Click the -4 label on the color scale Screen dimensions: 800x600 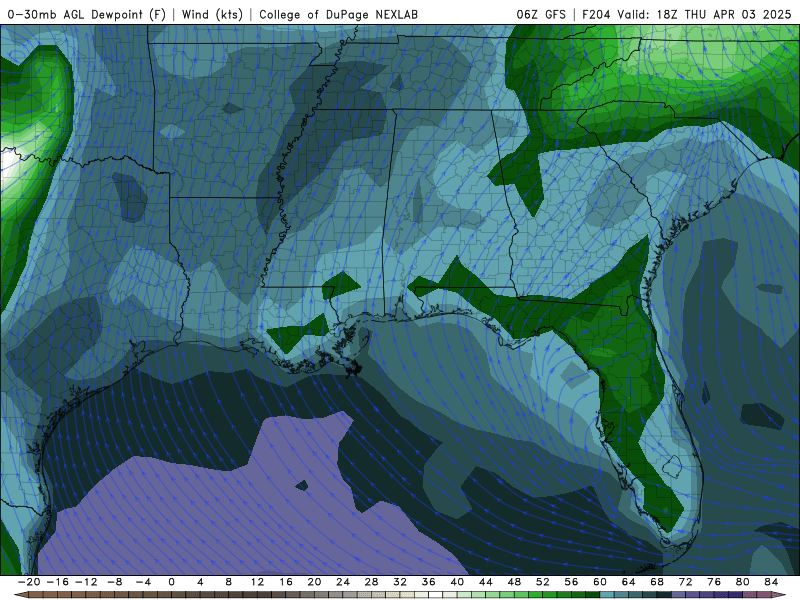pyautogui.click(x=142, y=582)
